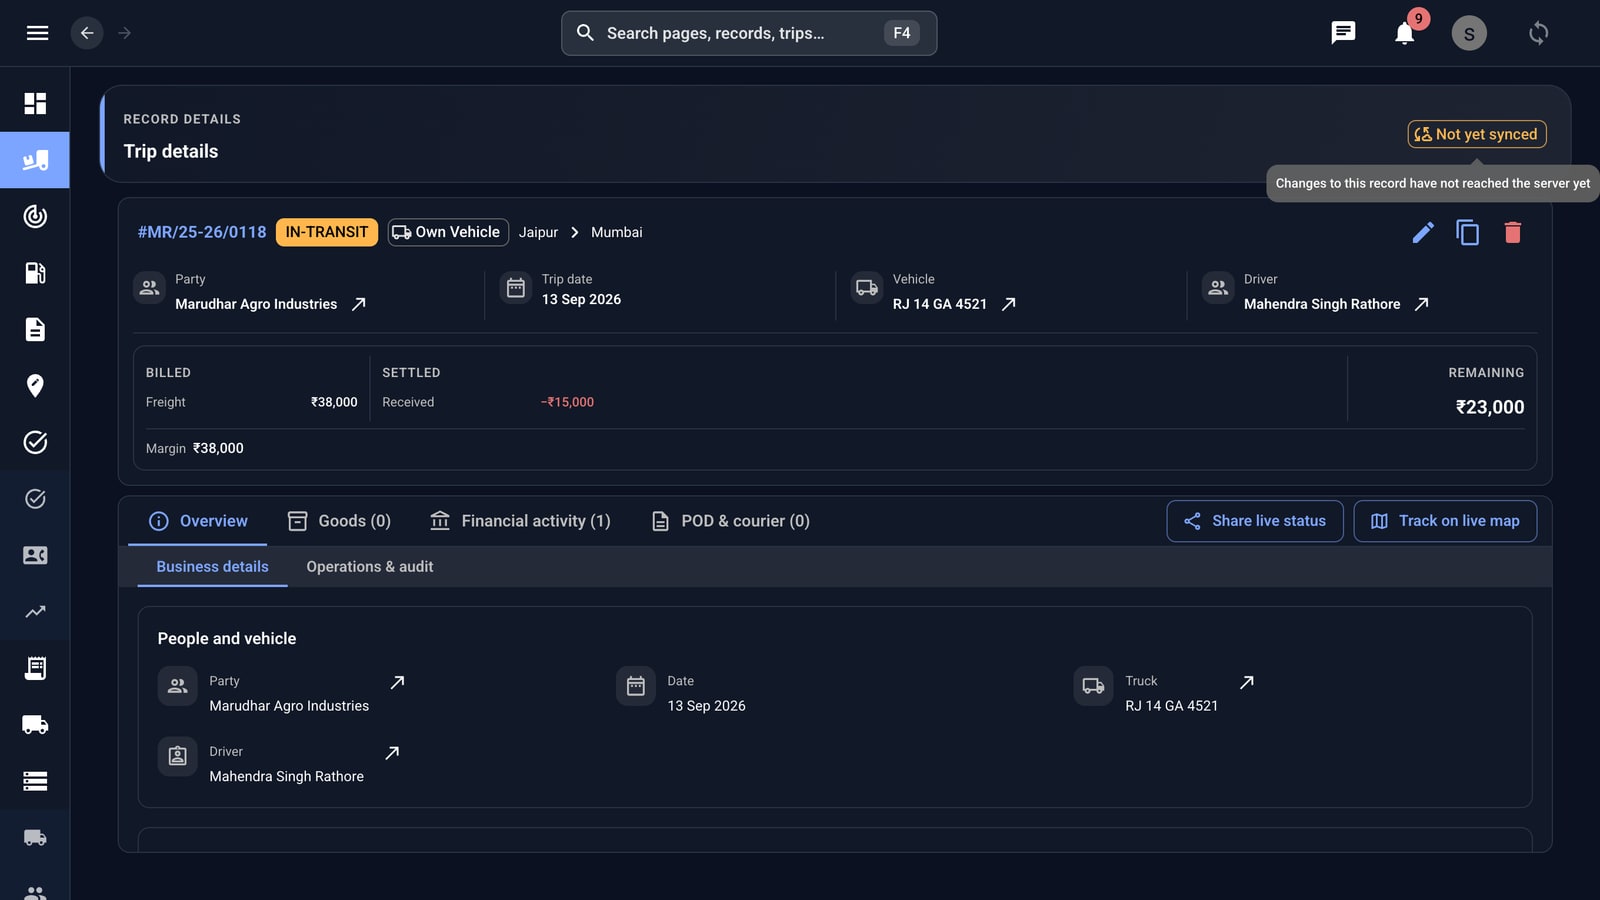Delete the trip with trash icon

(1513, 233)
